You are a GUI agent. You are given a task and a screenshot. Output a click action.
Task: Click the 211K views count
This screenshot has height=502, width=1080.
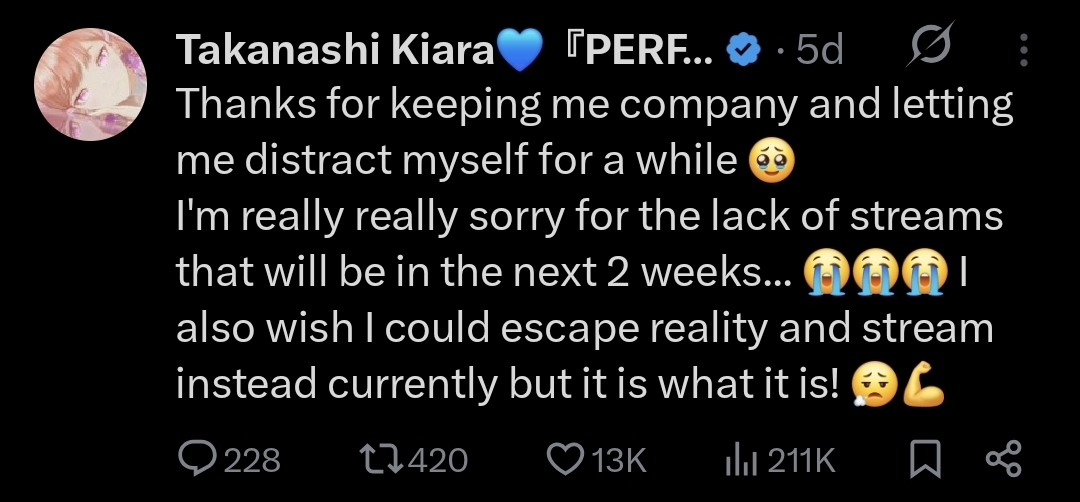tap(800, 460)
